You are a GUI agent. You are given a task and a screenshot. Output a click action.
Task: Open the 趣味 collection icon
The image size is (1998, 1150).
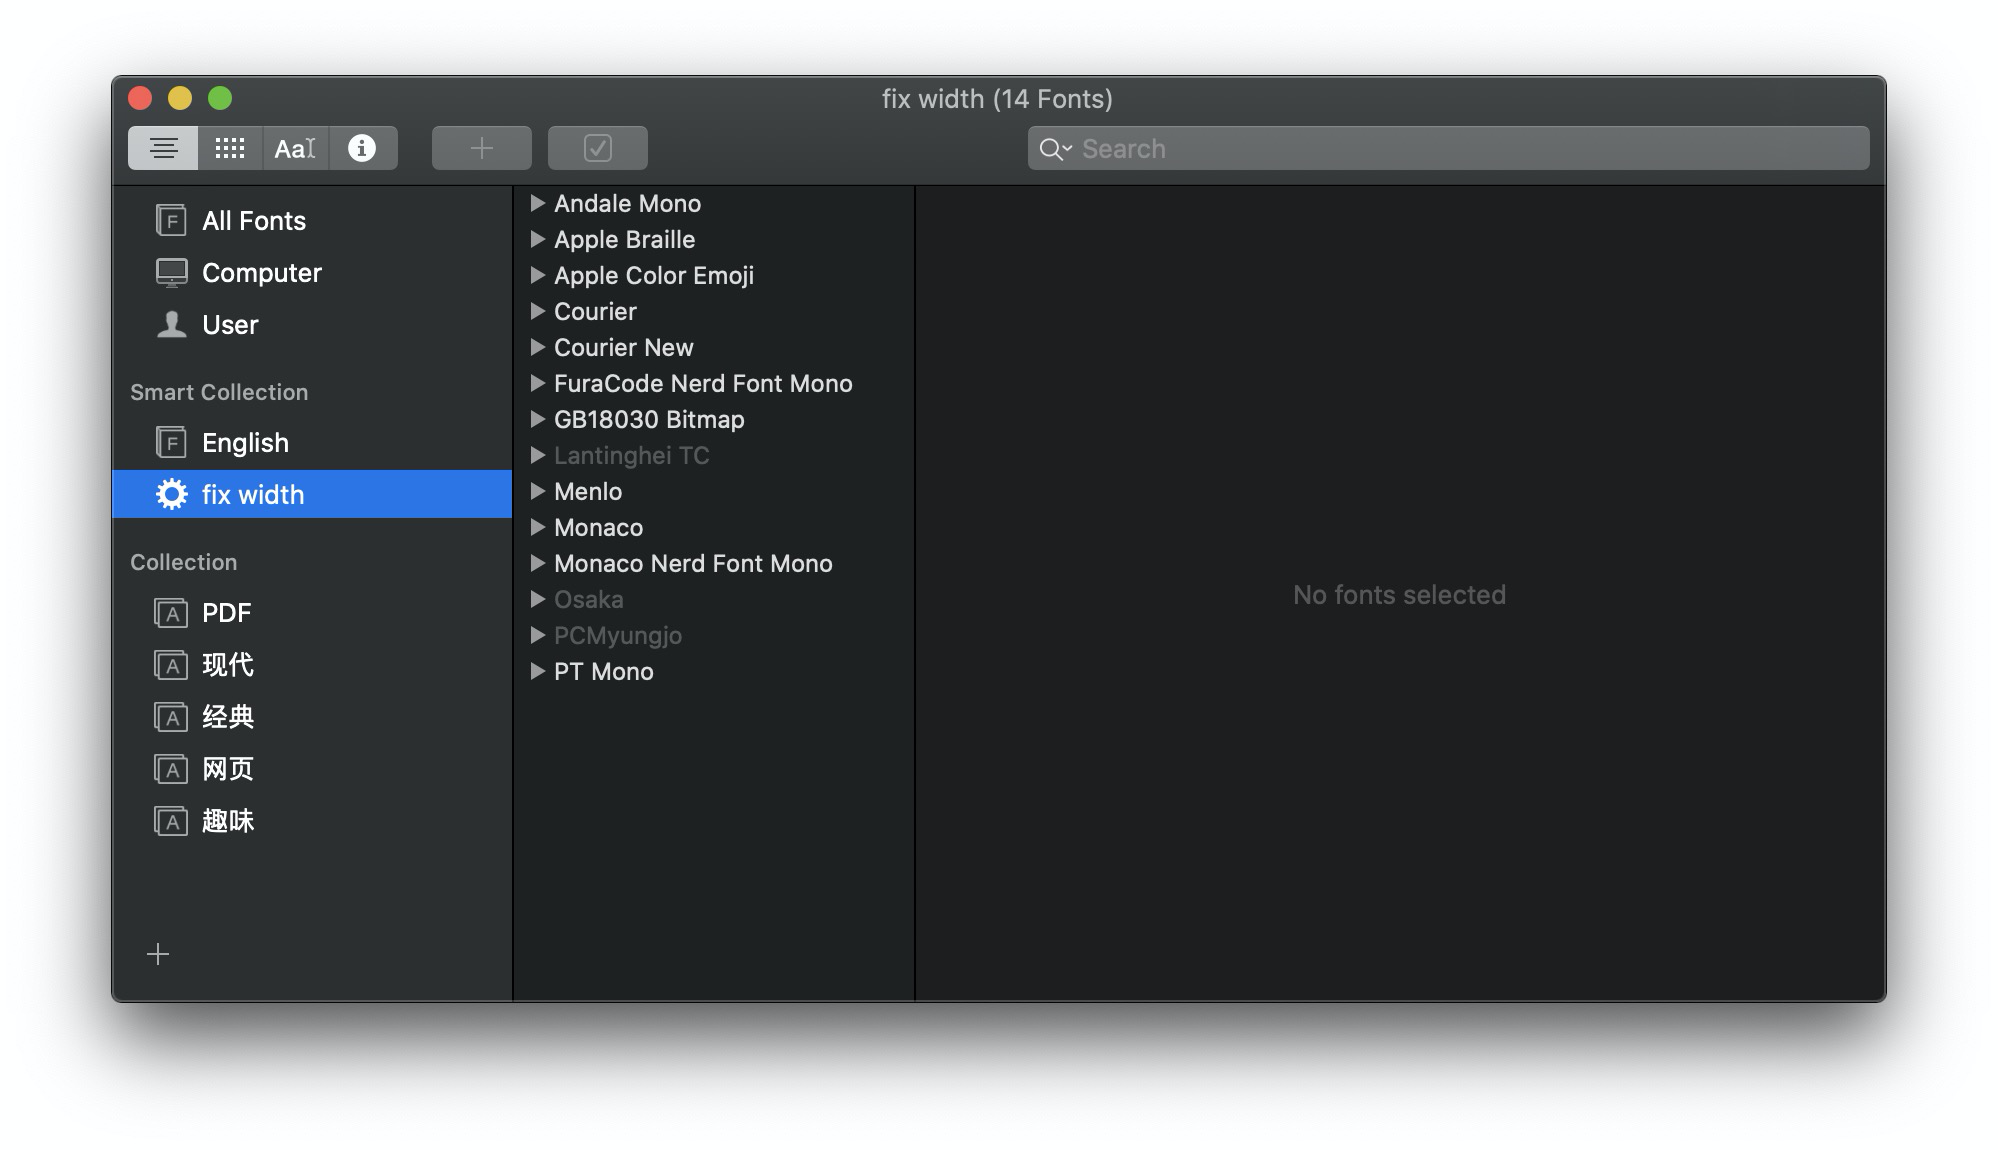pos(171,821)
